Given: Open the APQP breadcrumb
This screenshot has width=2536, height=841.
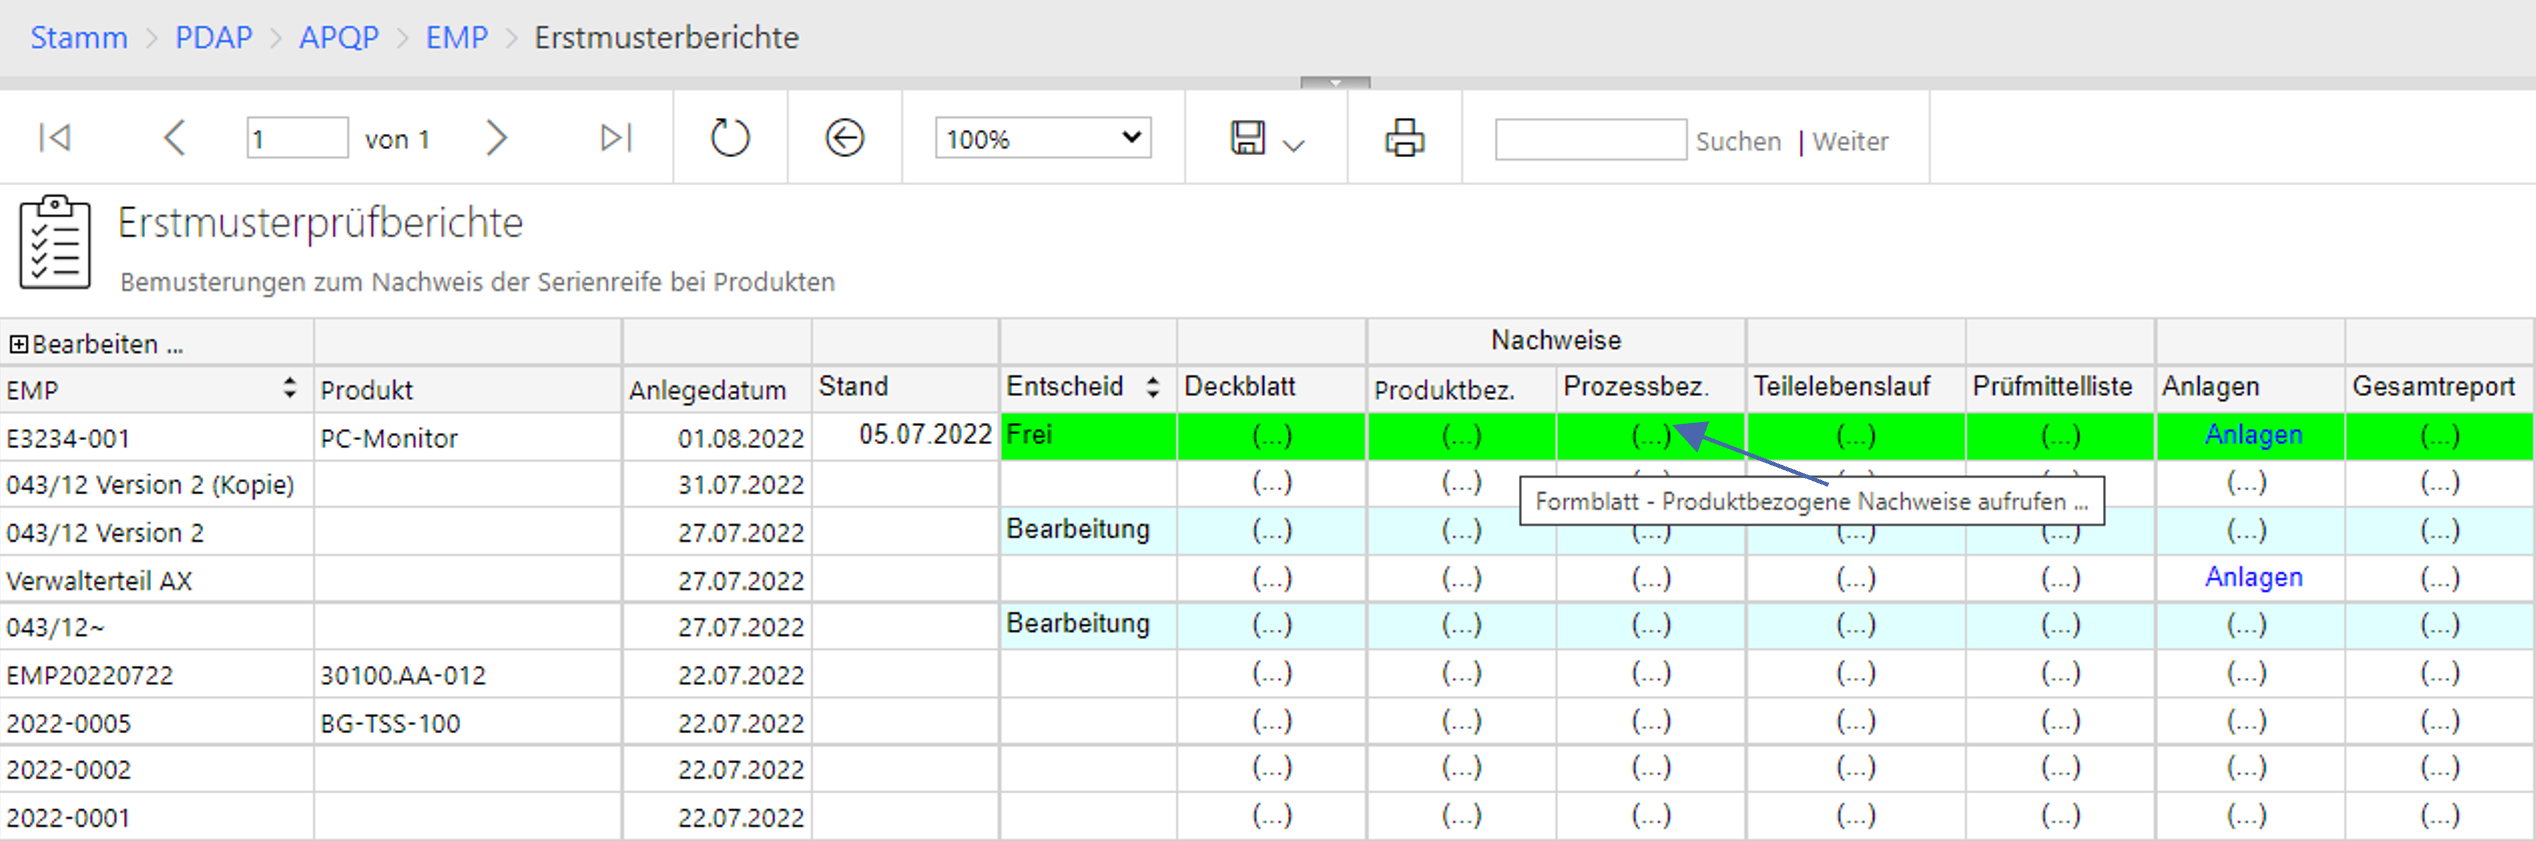Looking at the screenshot, I should coord(339,37).
